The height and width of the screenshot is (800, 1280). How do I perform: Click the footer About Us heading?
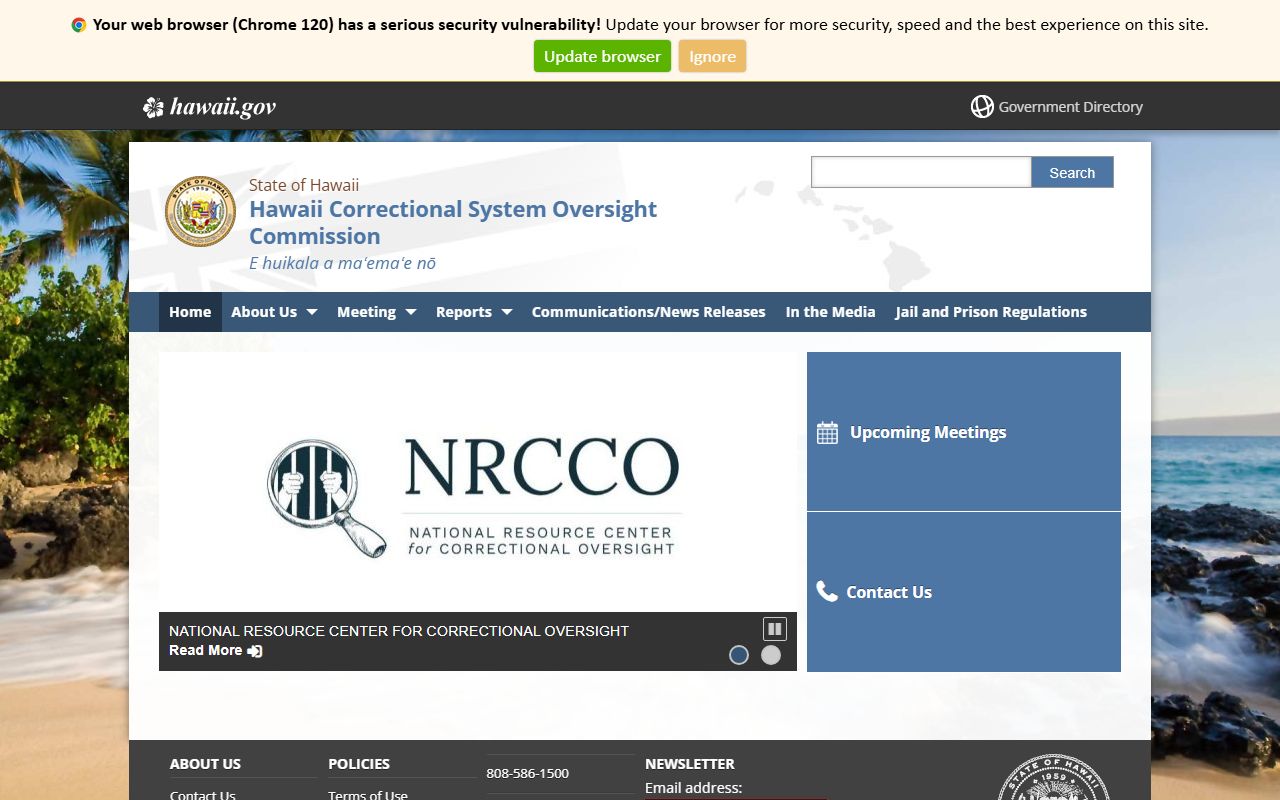[205, 763]
